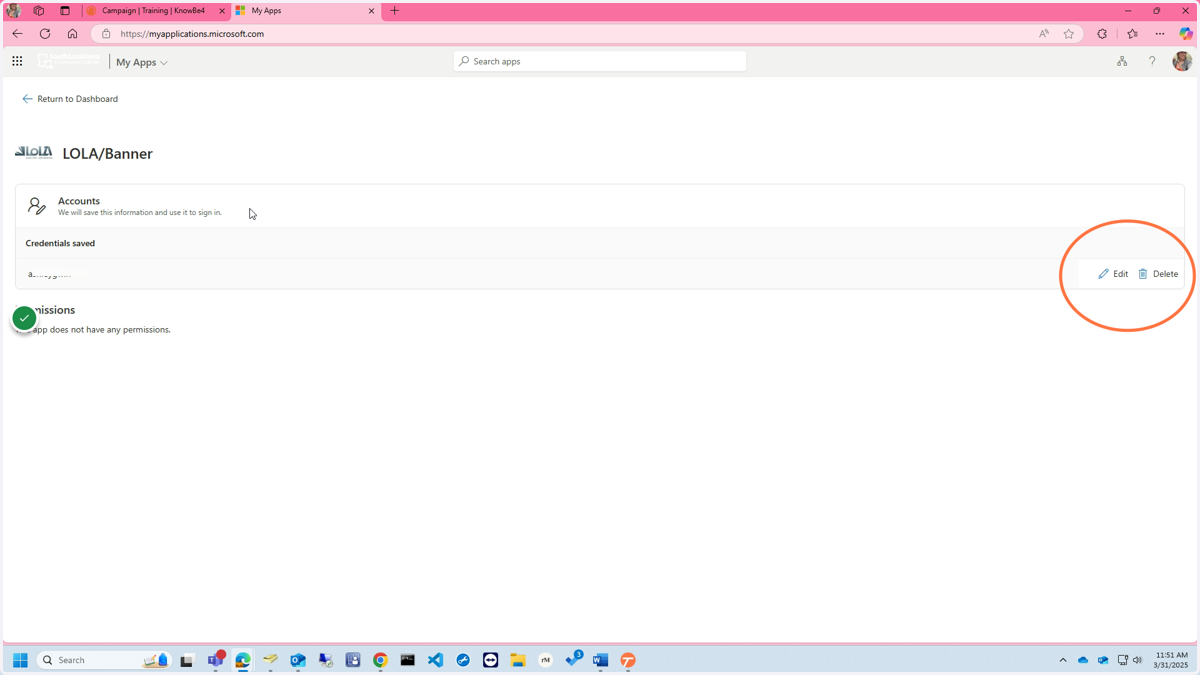Open File Explorer from taskbar
The height and width of the screenshot is (675, 1200).
click(518, 660)
